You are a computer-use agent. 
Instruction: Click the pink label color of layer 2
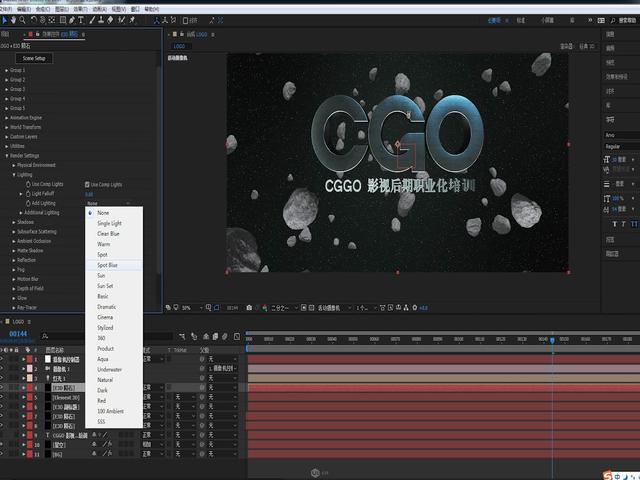(29, 369)
